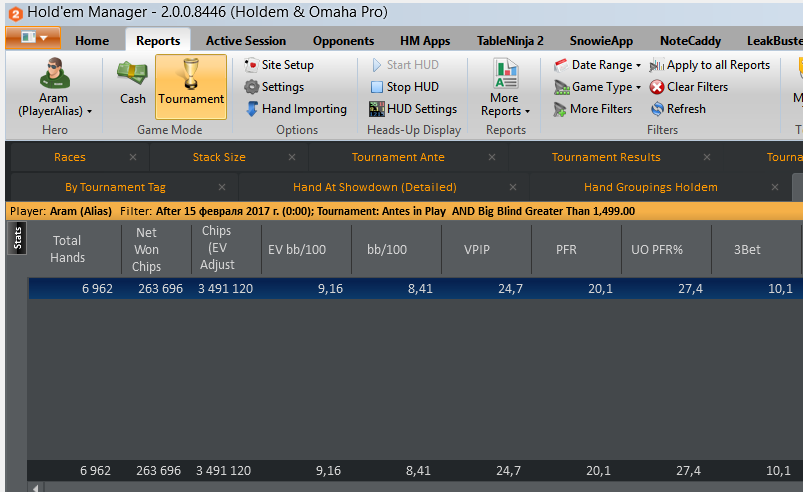803x492 pixels.
Task: Click the filter description bar
Action: click(x=405, y=211)
